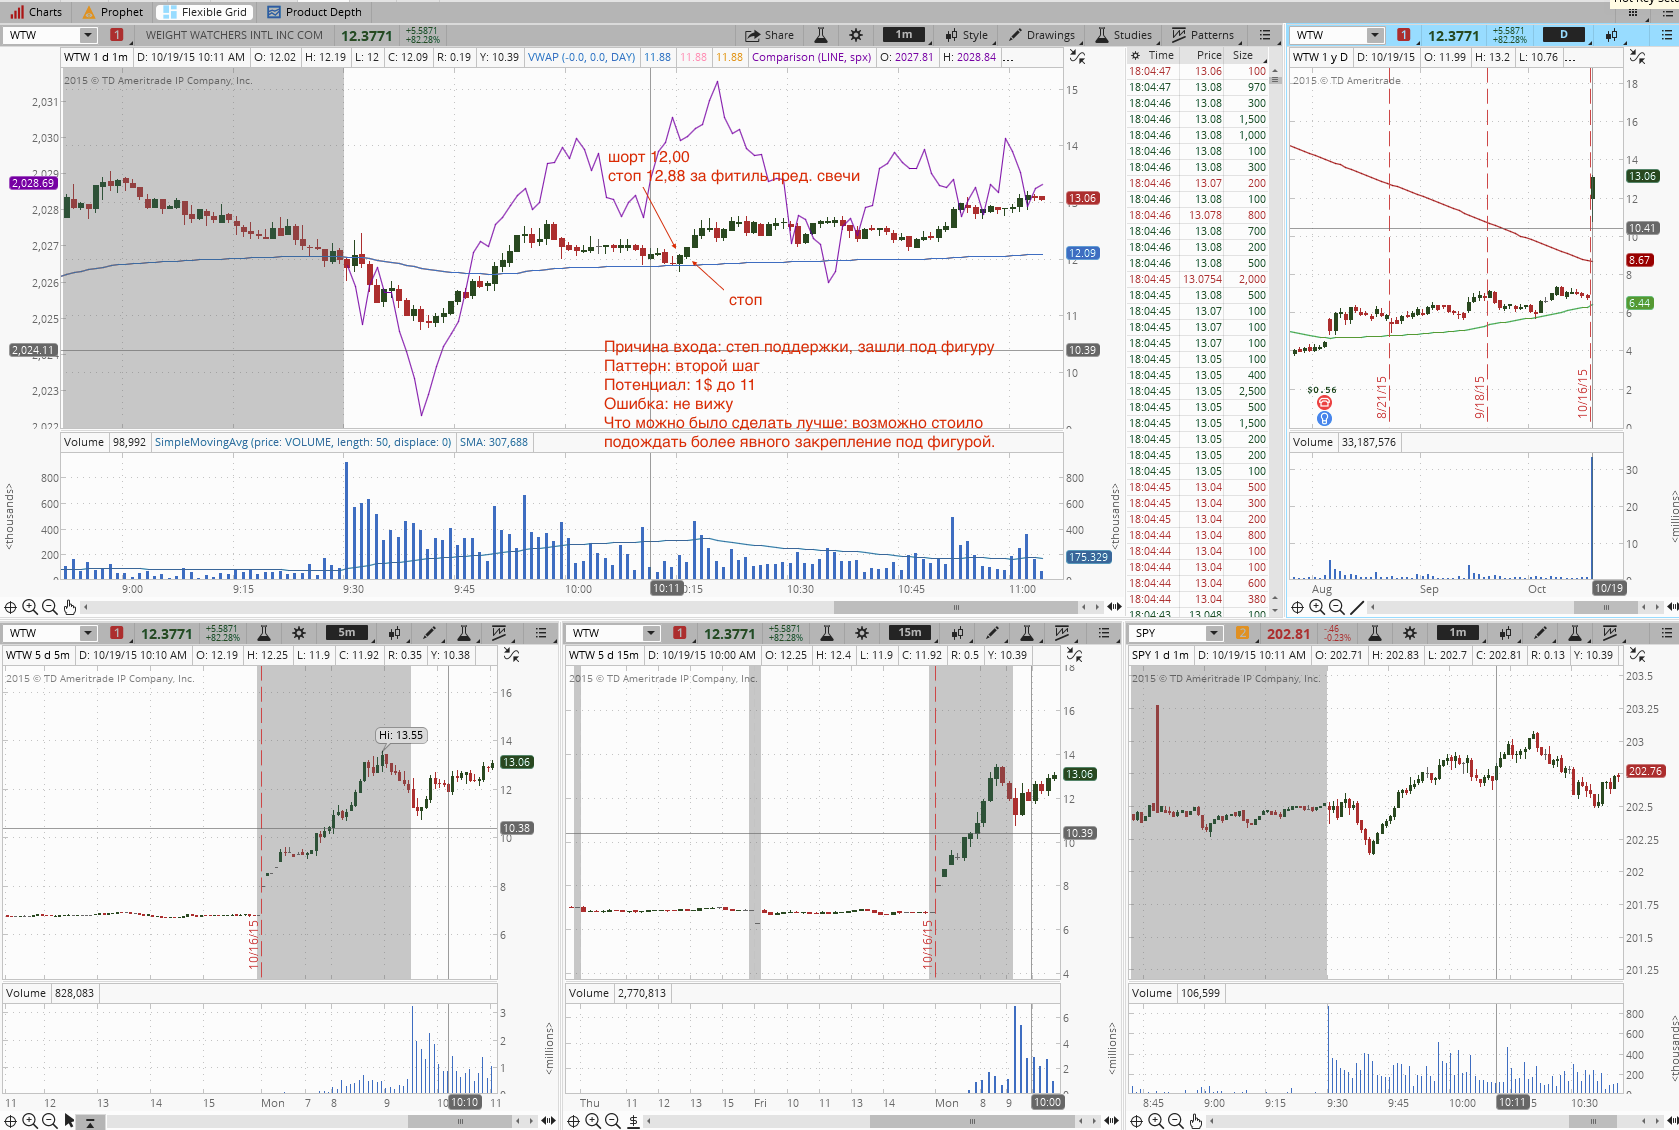The width and height of the screenshot is (1679, 1130).
Task: Click the 13.0754 price row in time and sales
Action: point(1198,279)
